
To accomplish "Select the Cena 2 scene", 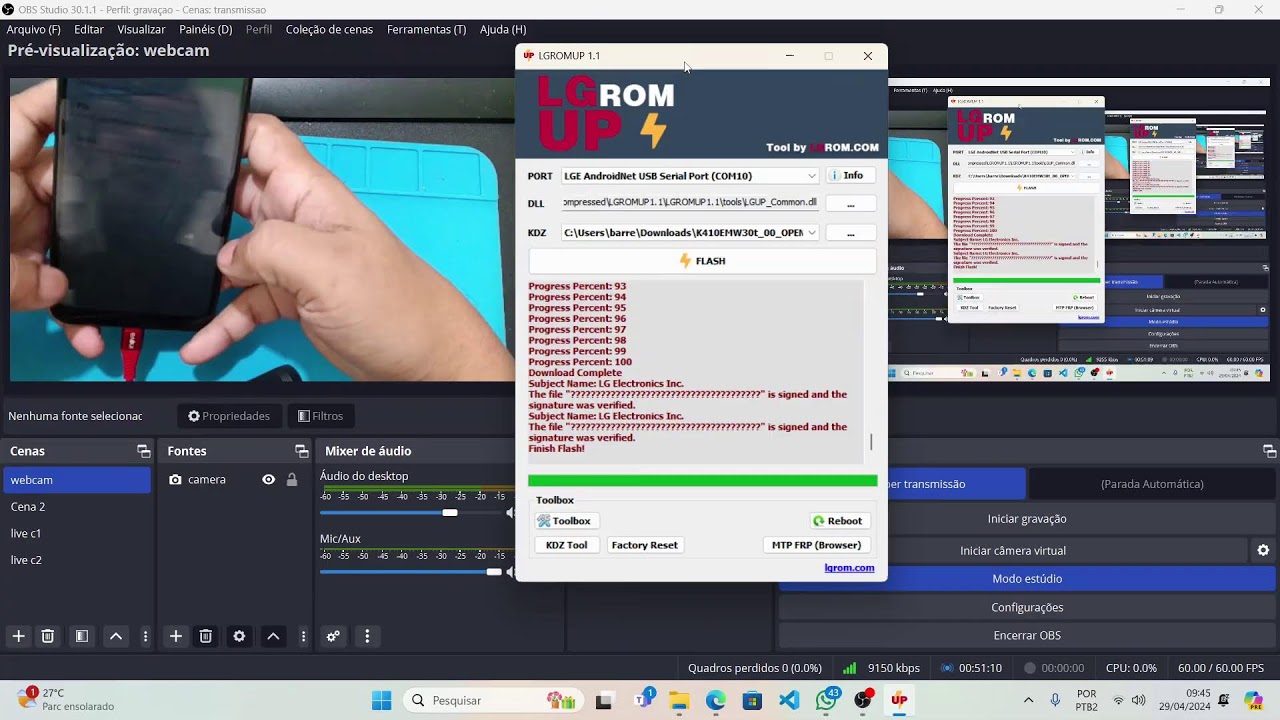I will click(76, 507).
